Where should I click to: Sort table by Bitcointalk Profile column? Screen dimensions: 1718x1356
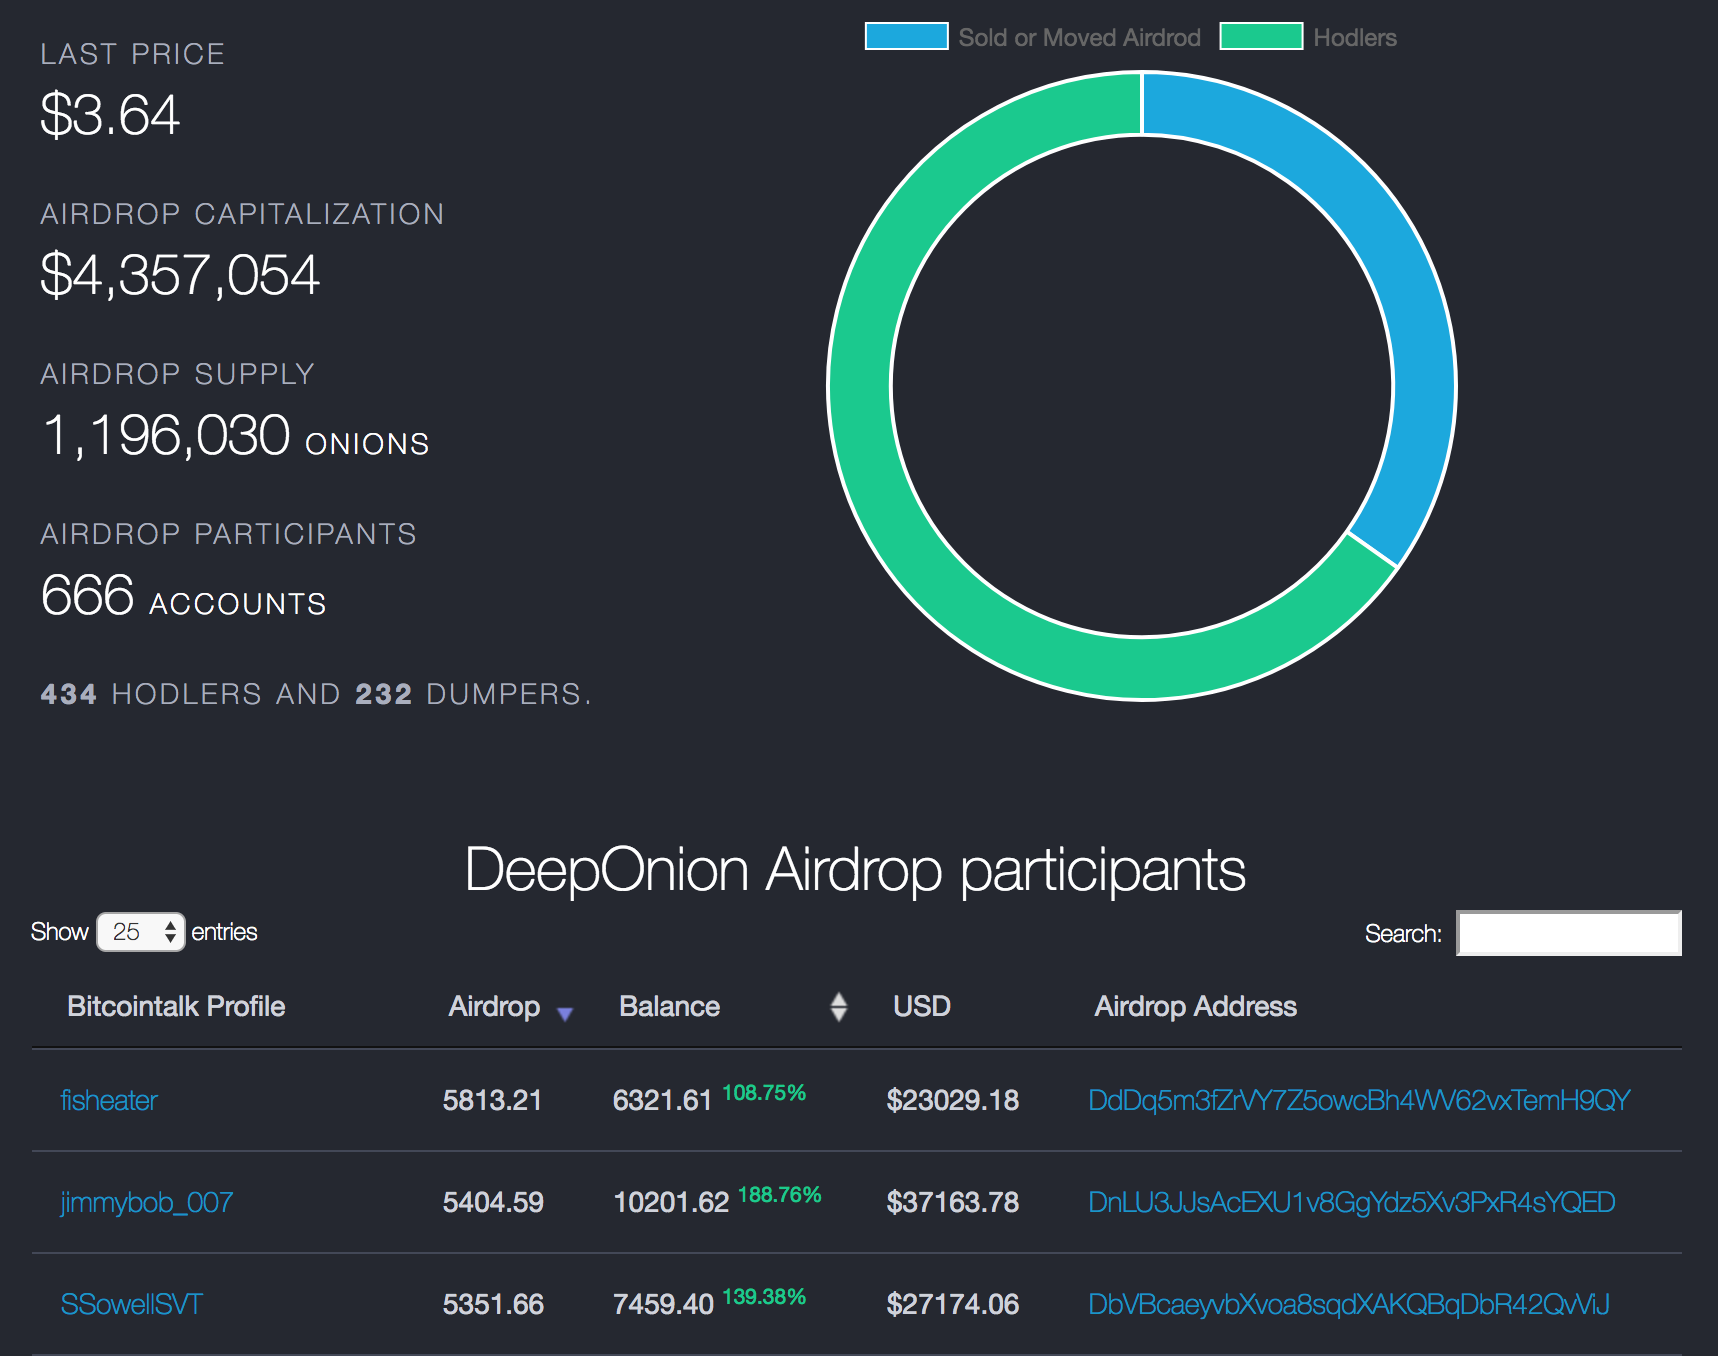click(x=176, y=1006)
